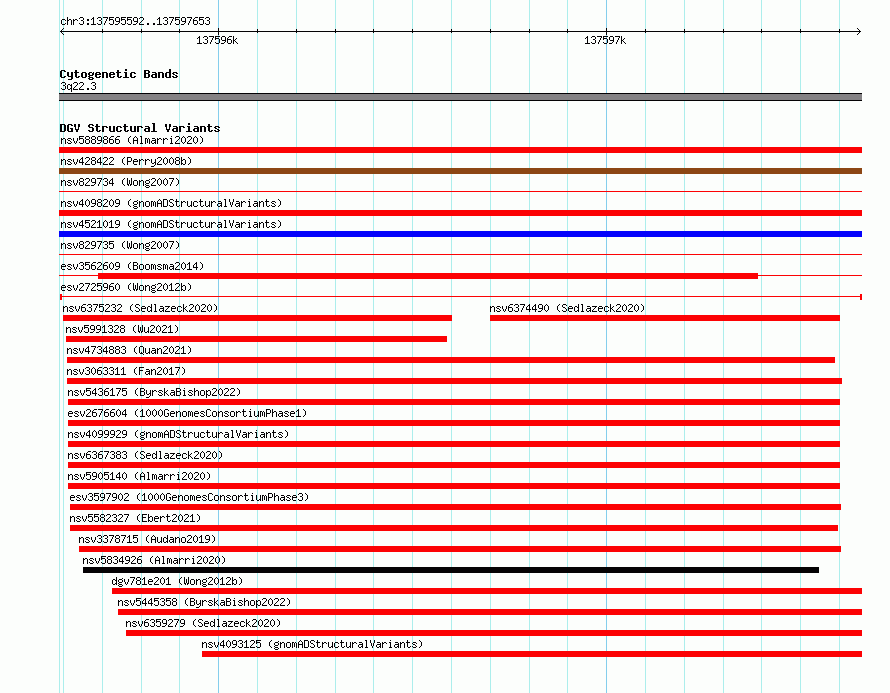Image resolution: width=890 pixels, height=693 pixels.
Task: Click the gray 3q22.3 cytogenetic band bar
Action: (460, 97)
